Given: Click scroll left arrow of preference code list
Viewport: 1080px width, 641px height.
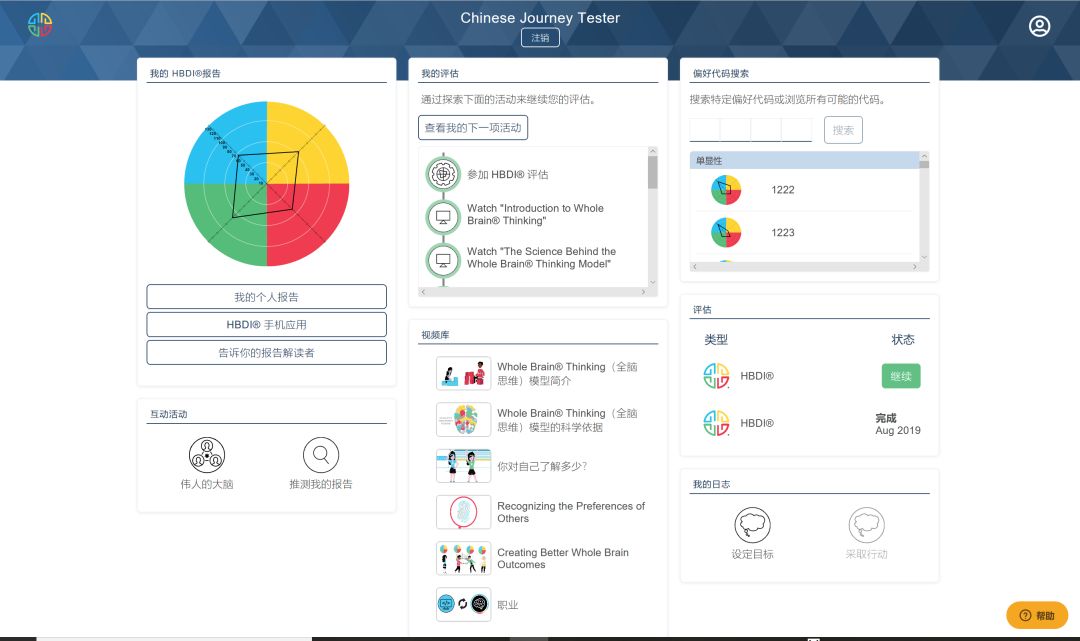Looking at the screenshot, I should coord(694,266).
